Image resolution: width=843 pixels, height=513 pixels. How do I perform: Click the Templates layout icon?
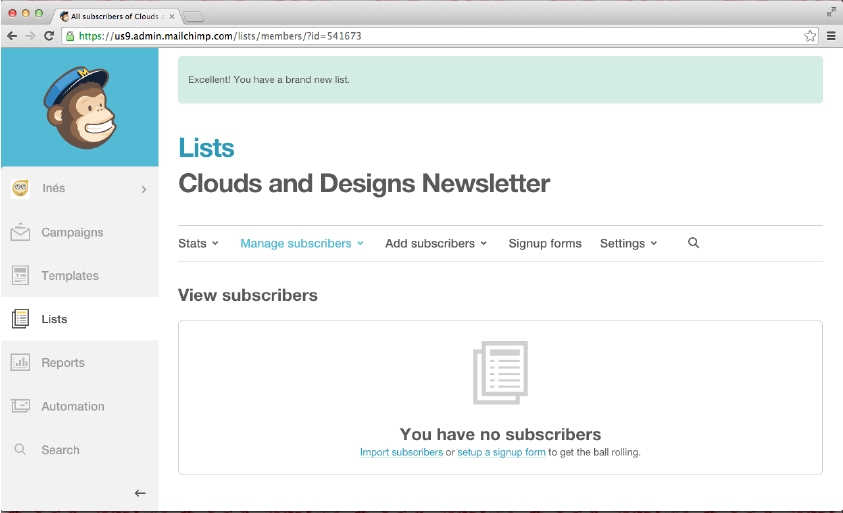point(20,275)
